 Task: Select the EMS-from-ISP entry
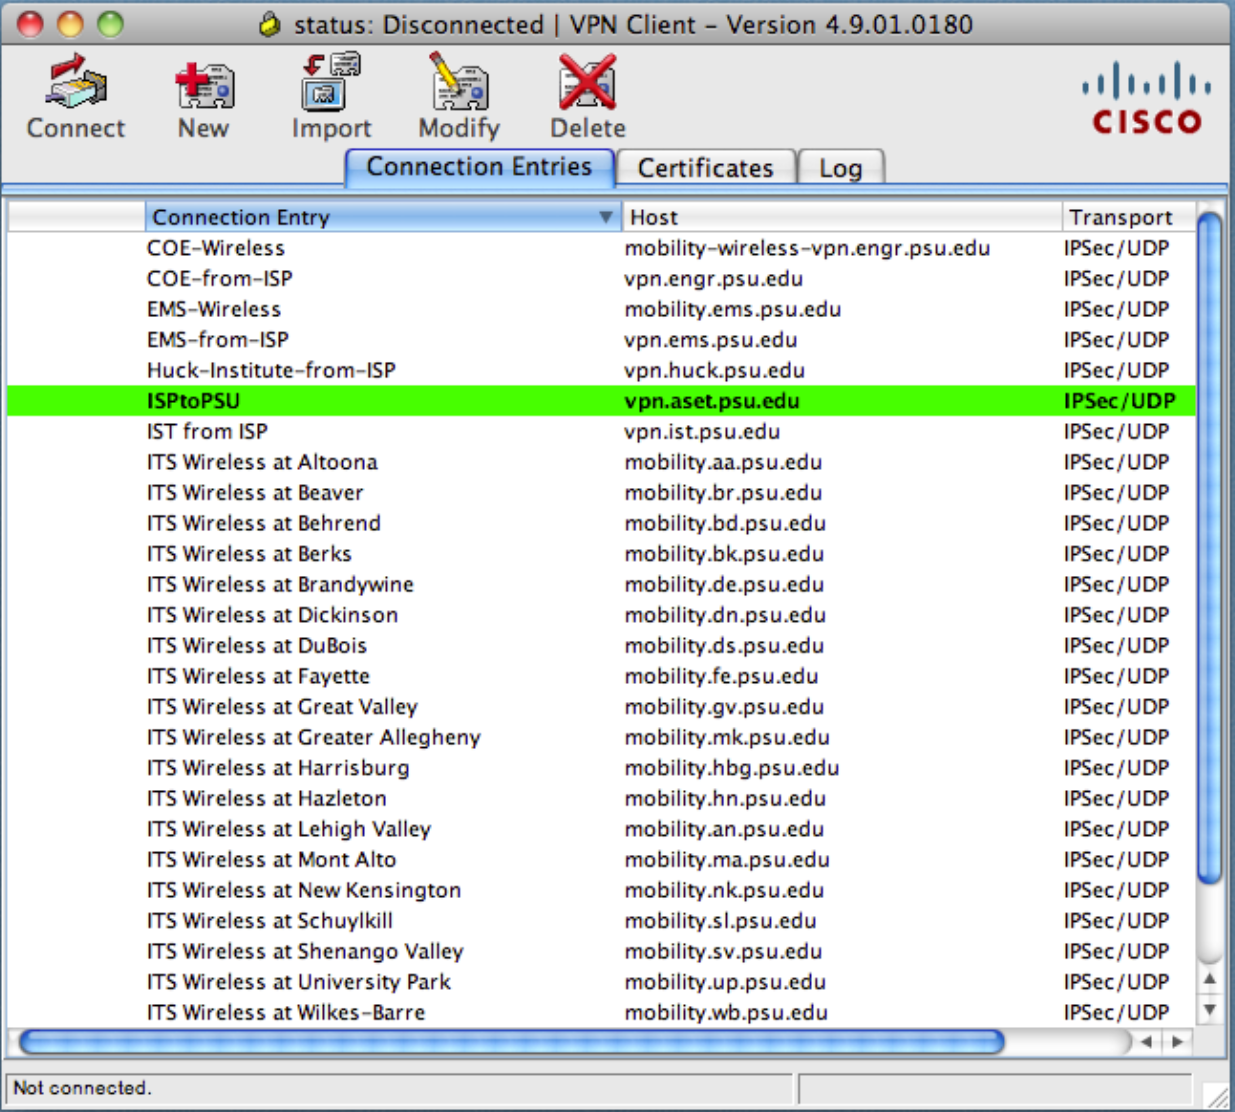[601, 340]
